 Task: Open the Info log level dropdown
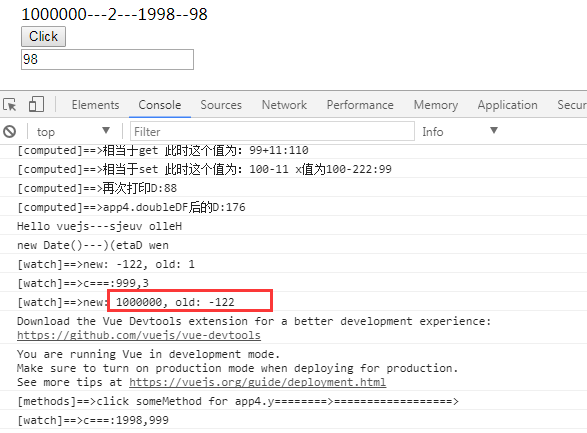coord(460,131)
